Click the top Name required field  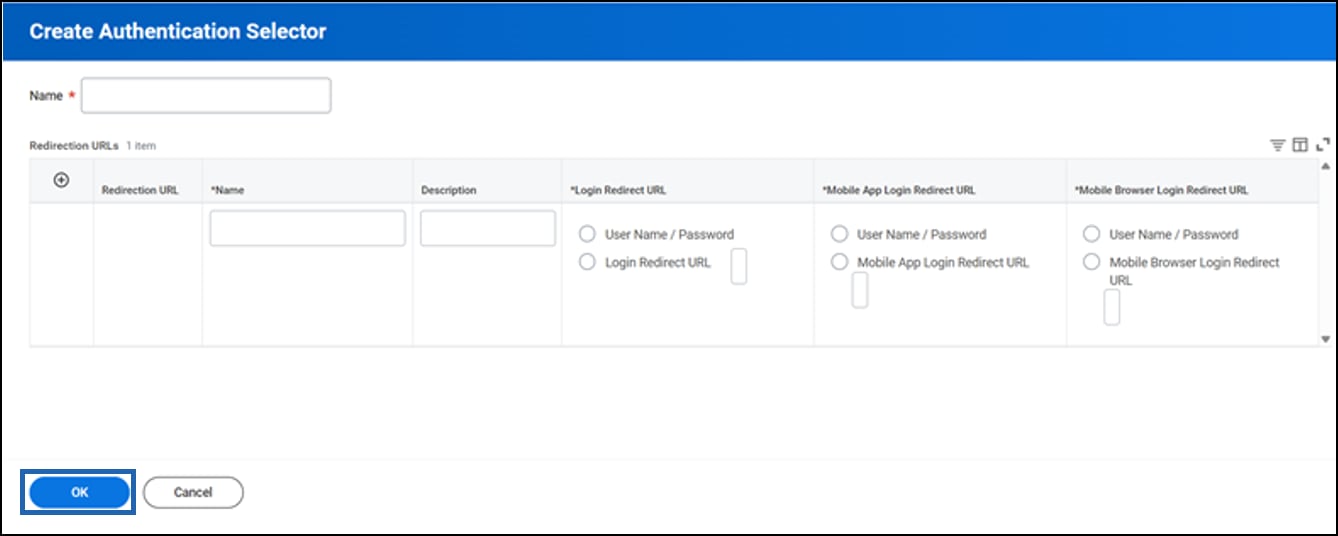pyautogui.click(x=206, y=96)
